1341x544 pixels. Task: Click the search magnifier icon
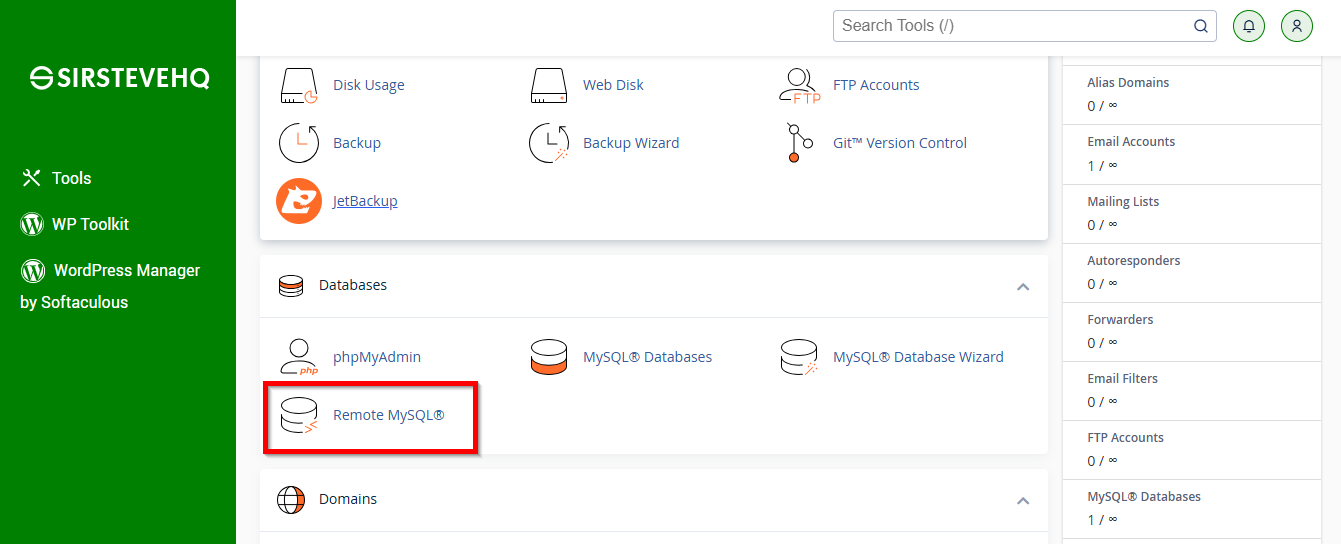click(1201, 26)
